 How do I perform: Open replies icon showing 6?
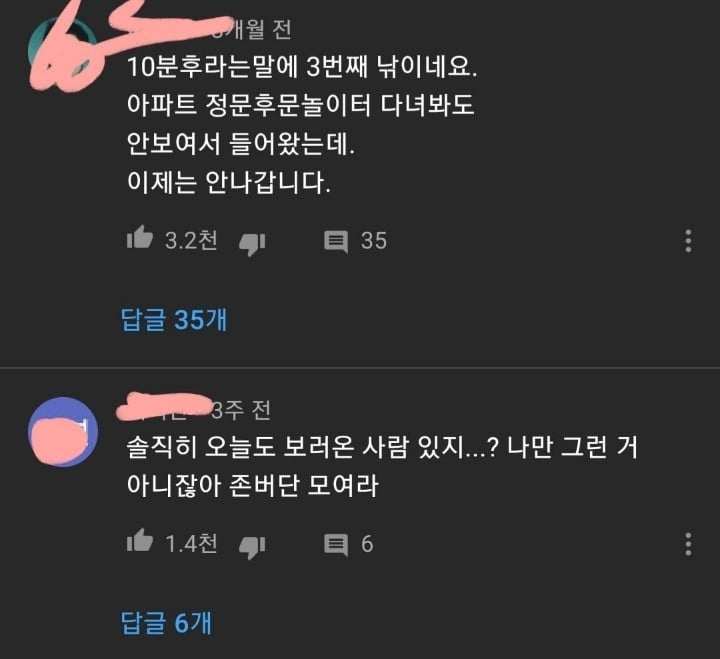[336, 545]
